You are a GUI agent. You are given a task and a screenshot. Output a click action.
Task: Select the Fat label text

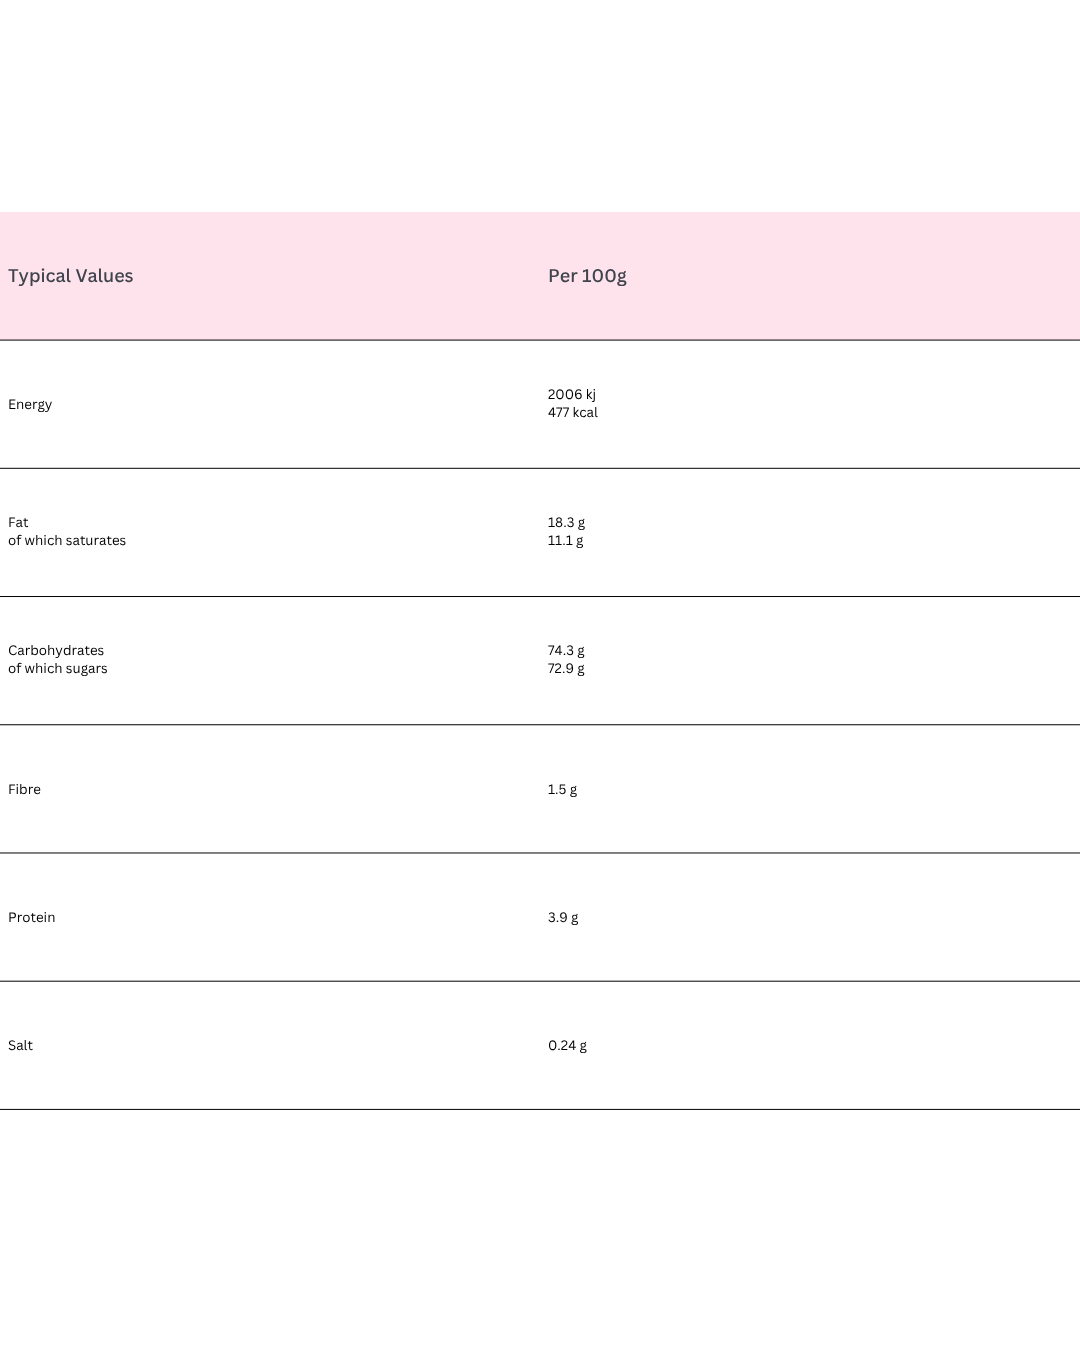point(18,522)
